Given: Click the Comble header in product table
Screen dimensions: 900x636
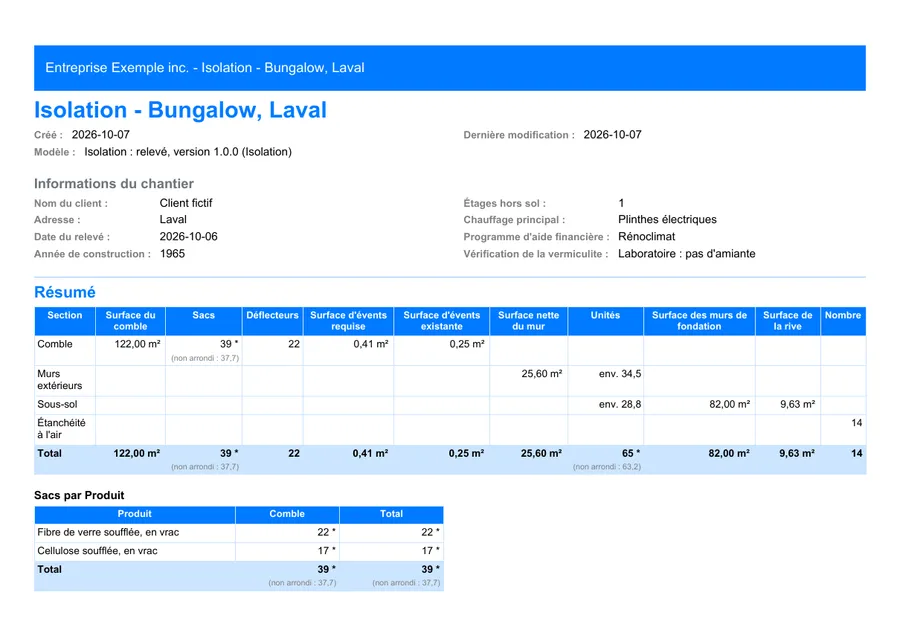Looking at the screenshot, I should (x=287, y=514).
